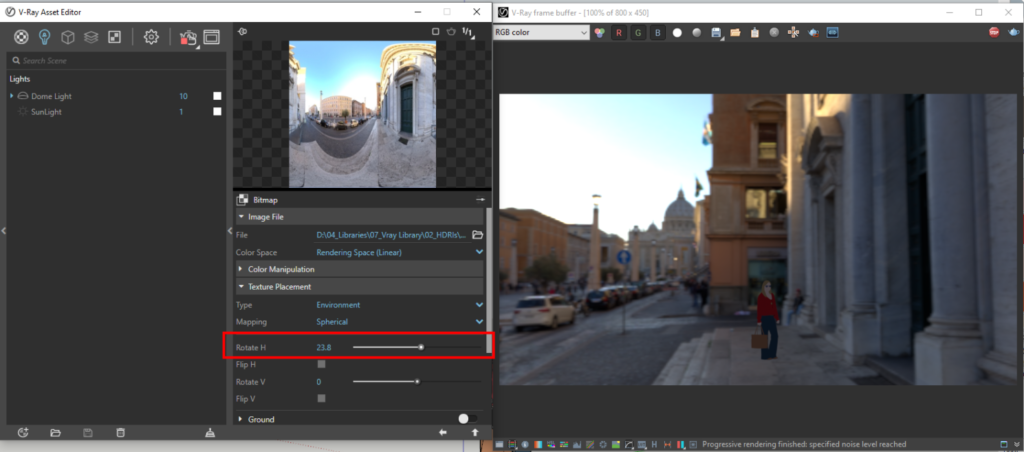Image resolution: width=1024 pixels, height=452 pixels.
Task: Toggle monochromatic mode gray circle
Action: coord(697,32)
